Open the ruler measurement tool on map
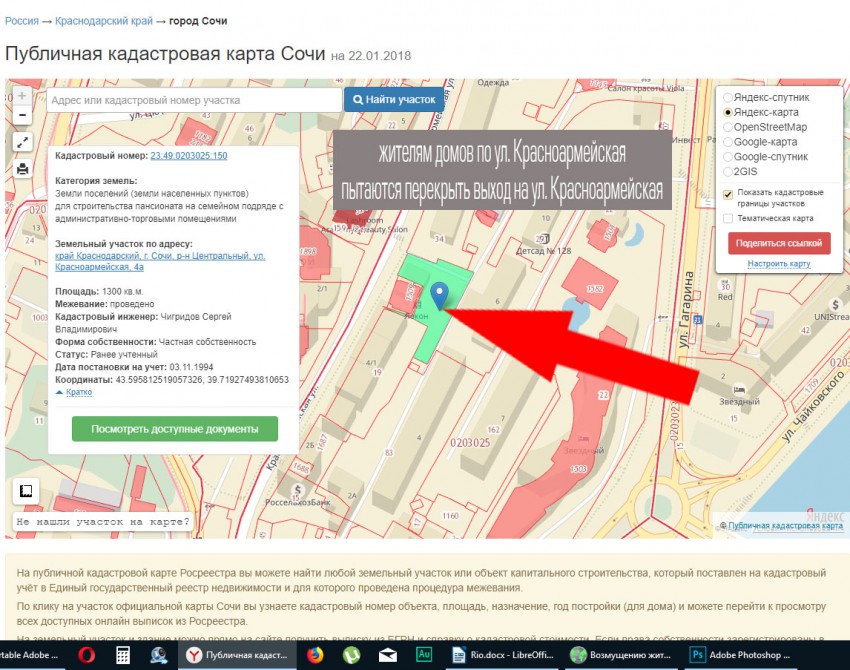The image size is (850, 670). click(26, 491)
